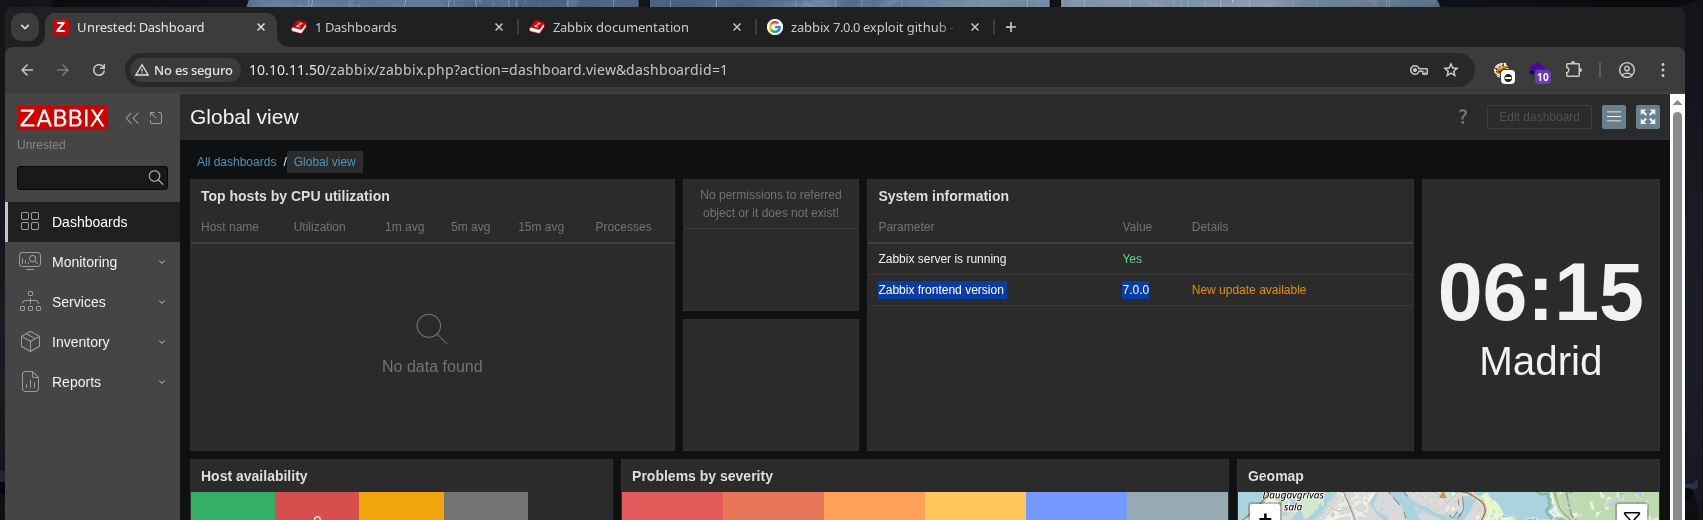Viewport: 1703px width, 520px height.
Task: Click the search magnifier icon in the sidebar
Action: [x=155, y=178]
